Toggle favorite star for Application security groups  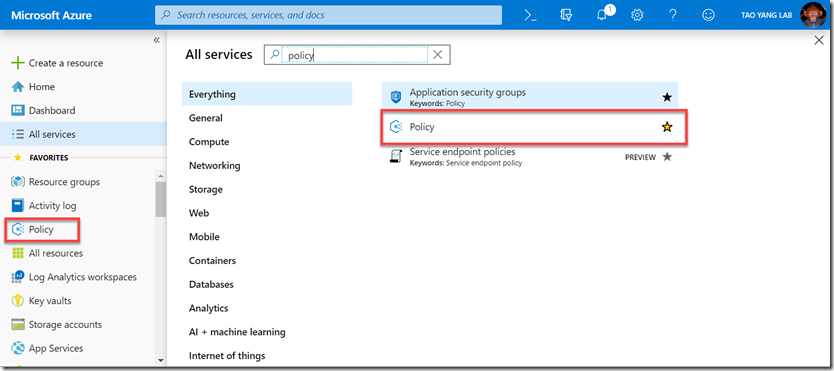667,97
